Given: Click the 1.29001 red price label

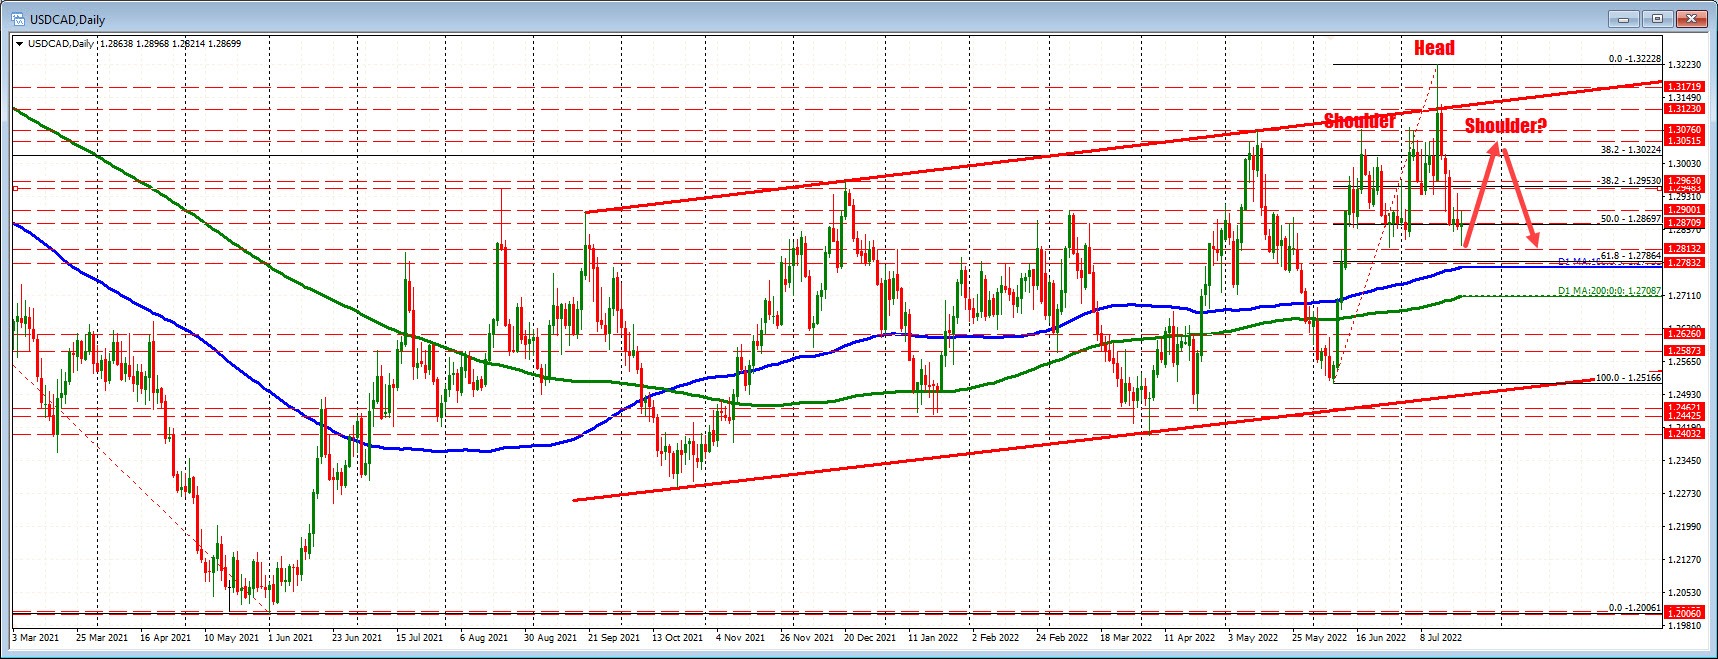Looking at the screenshot, I should point(1683,210).
